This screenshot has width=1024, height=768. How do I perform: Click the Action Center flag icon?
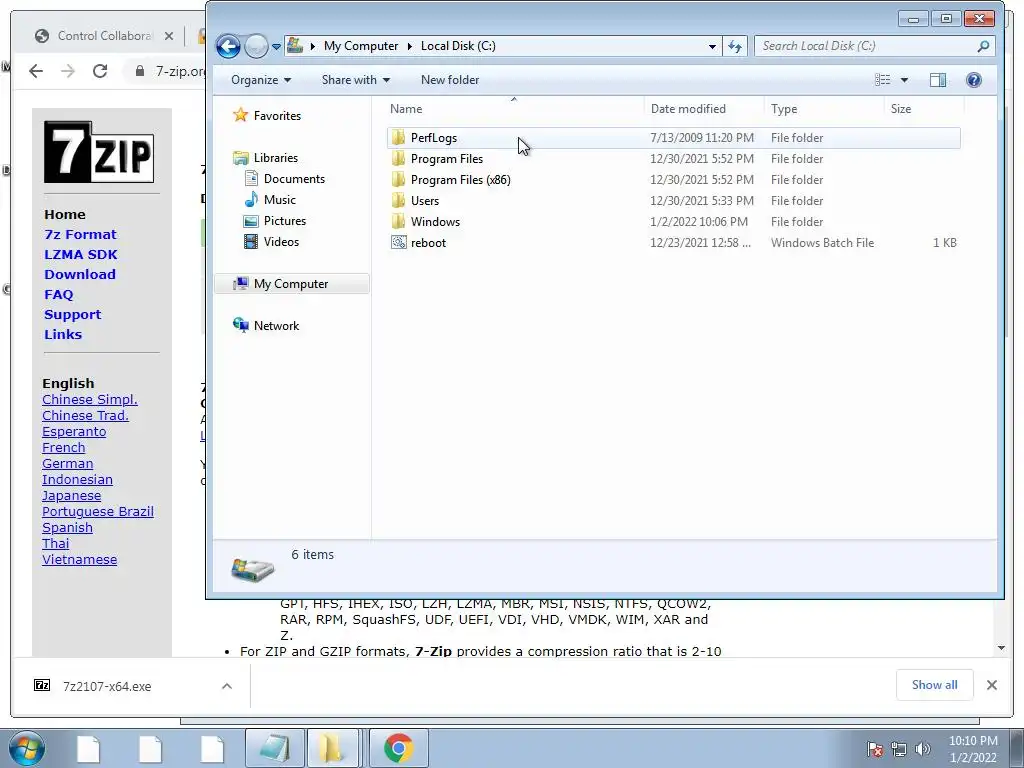[874, 749]
